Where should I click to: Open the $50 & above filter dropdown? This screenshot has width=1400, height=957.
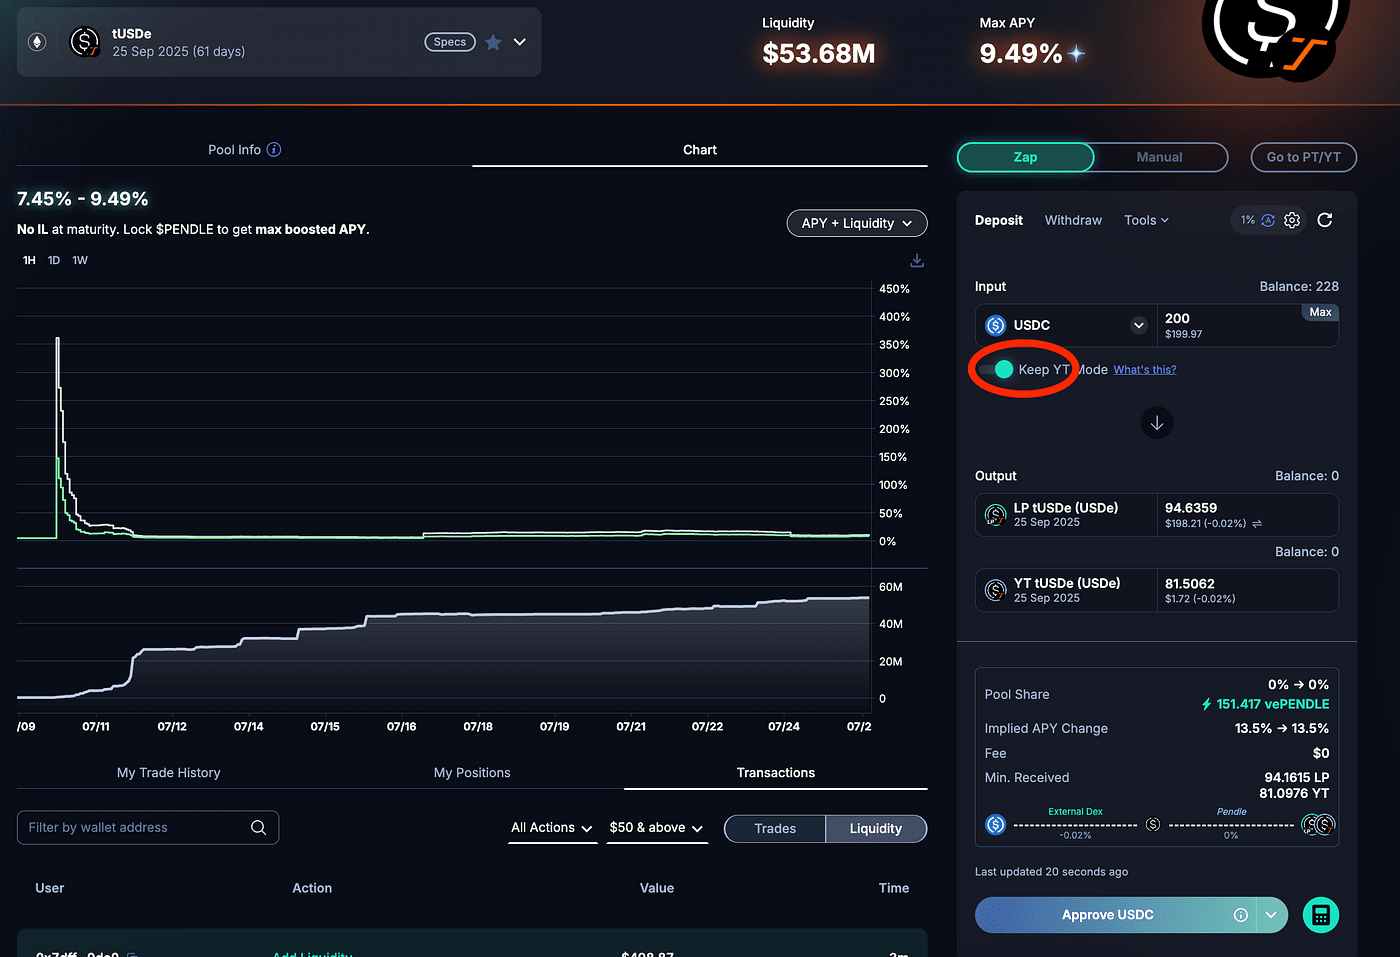coord(656,827)
